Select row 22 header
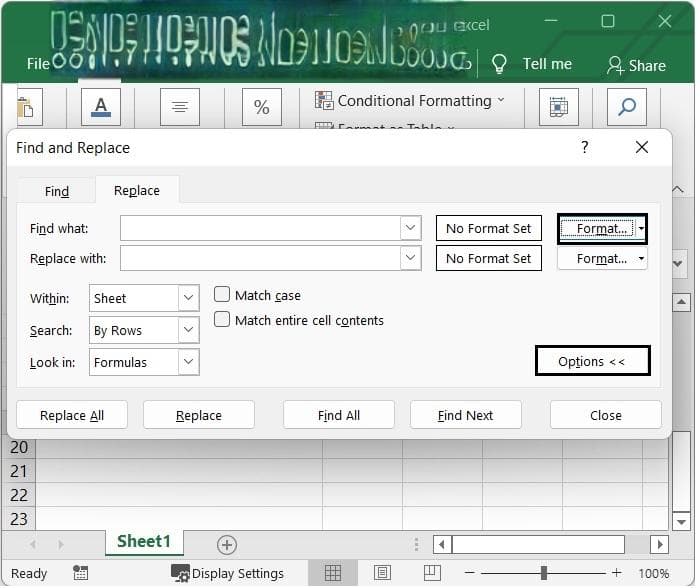This screenshot has width=700, height=588. (19, 495)
